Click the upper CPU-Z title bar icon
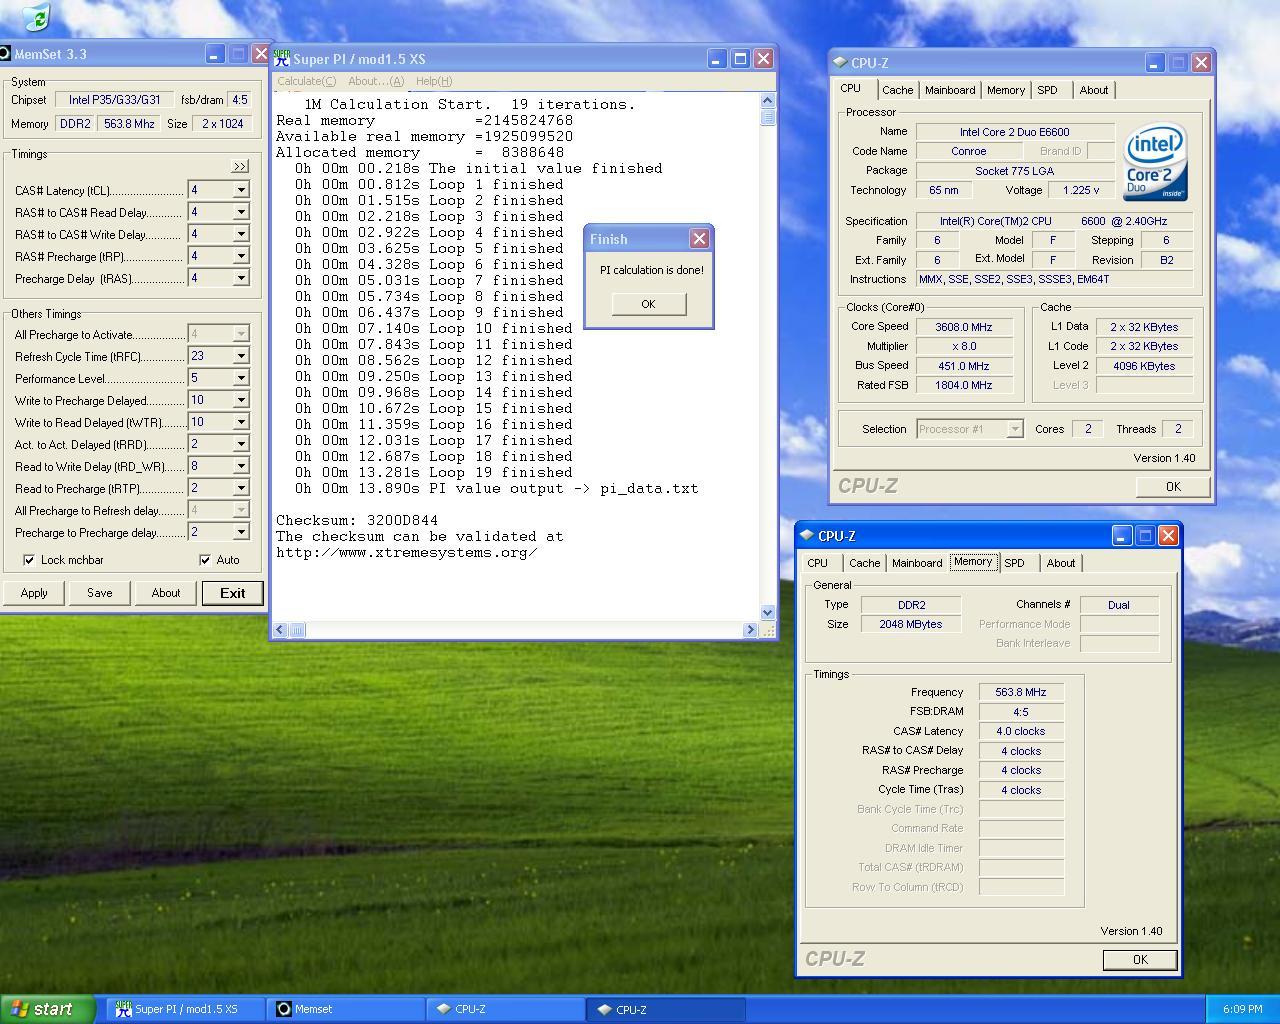Viewport: 1280px width, 1024px height. click(x=841, y=62)
